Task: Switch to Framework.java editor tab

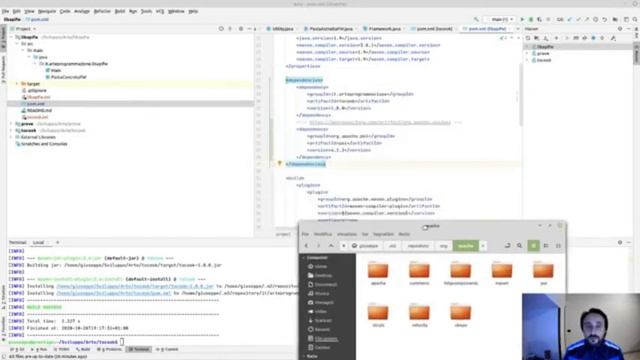Action: (x=382, y=29)
